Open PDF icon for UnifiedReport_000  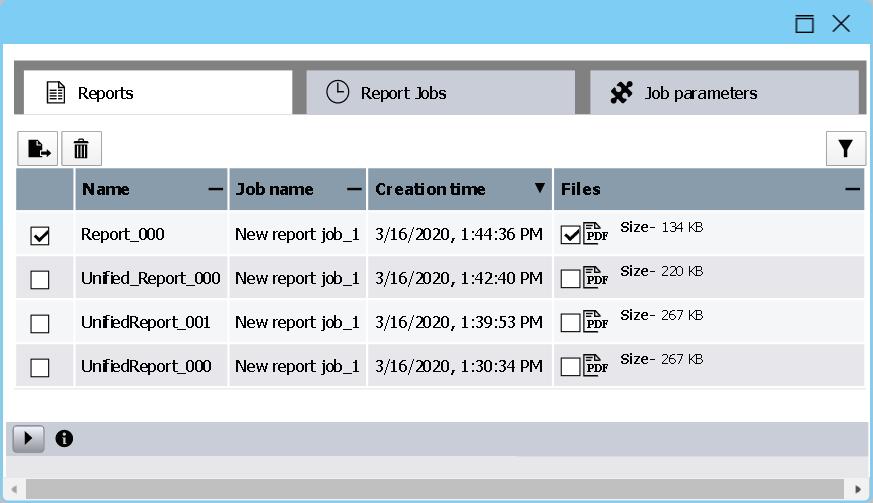(596, 365)
